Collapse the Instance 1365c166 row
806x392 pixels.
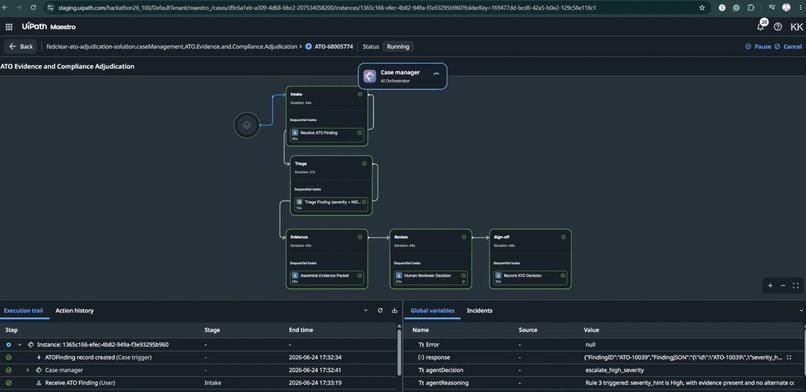pos(20,345)
